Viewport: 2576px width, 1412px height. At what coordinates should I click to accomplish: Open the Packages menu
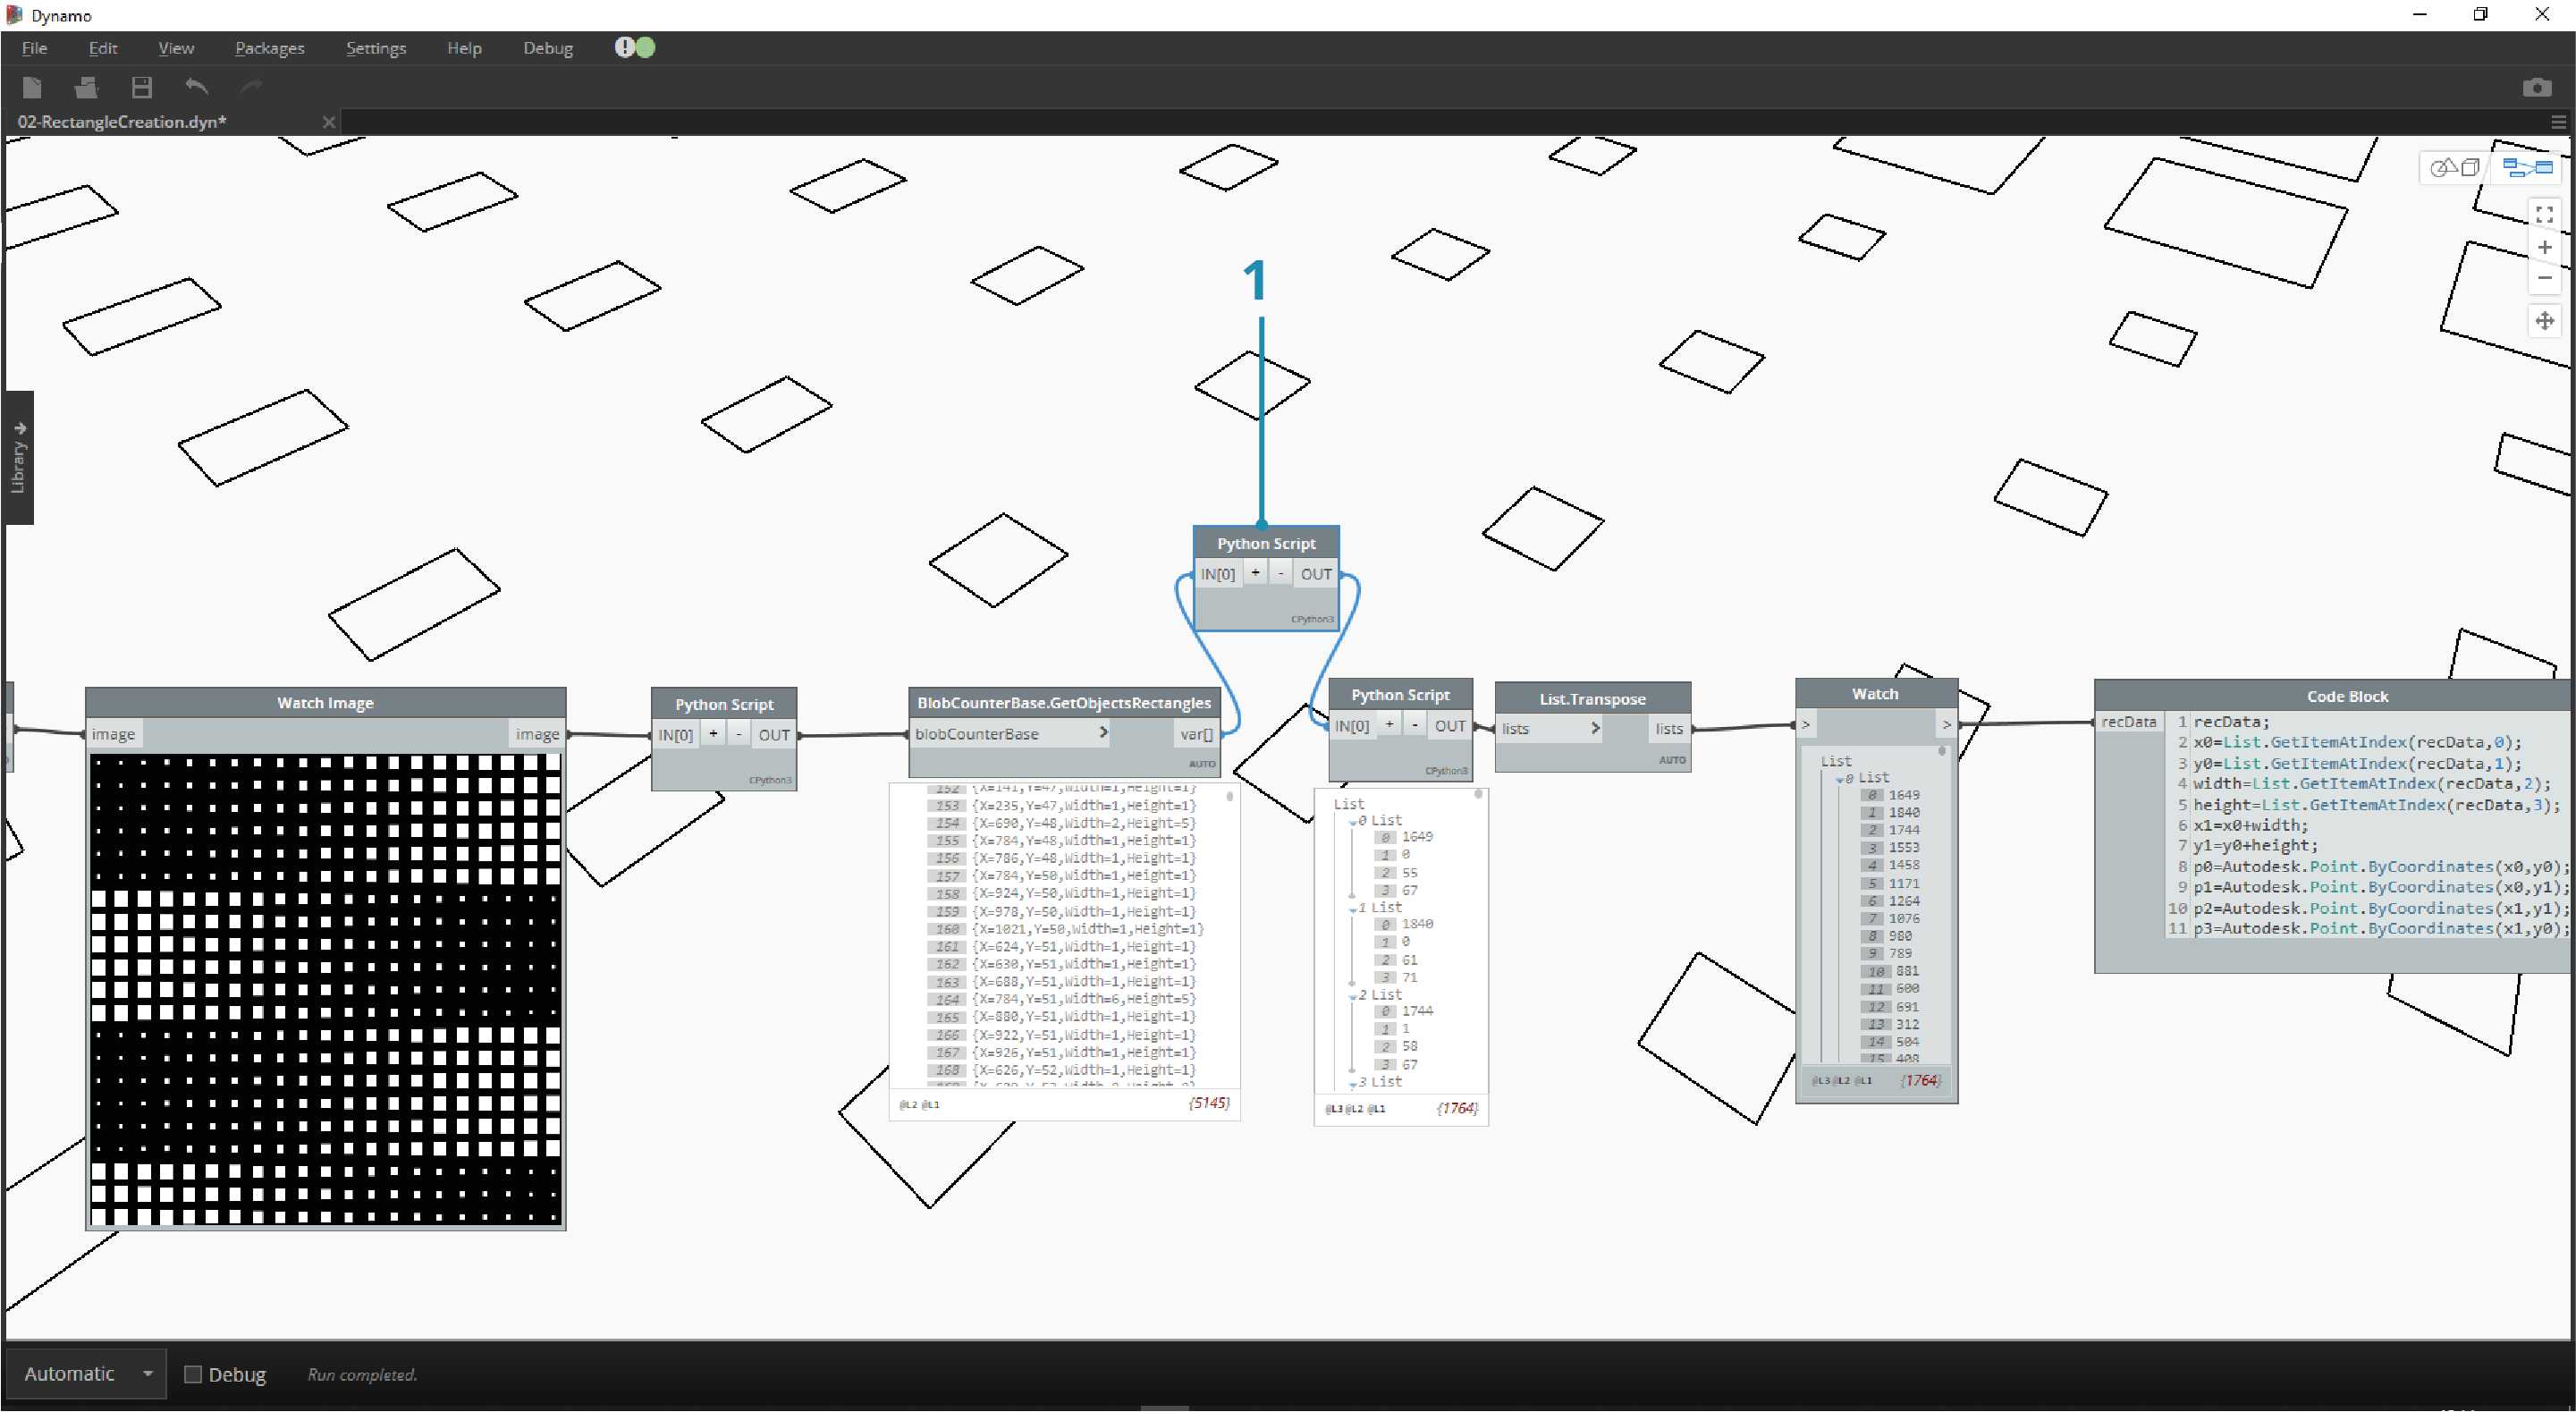(x=269, y=48)
